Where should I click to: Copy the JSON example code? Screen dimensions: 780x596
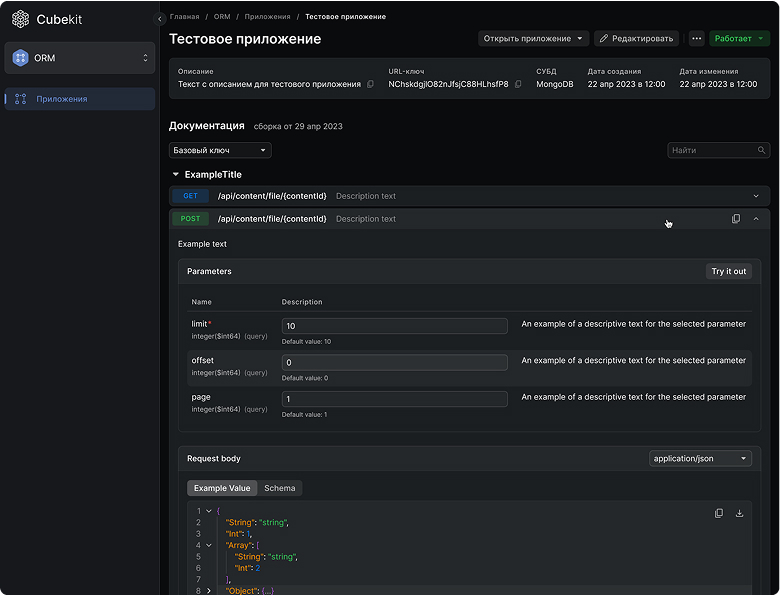point(719,513)
